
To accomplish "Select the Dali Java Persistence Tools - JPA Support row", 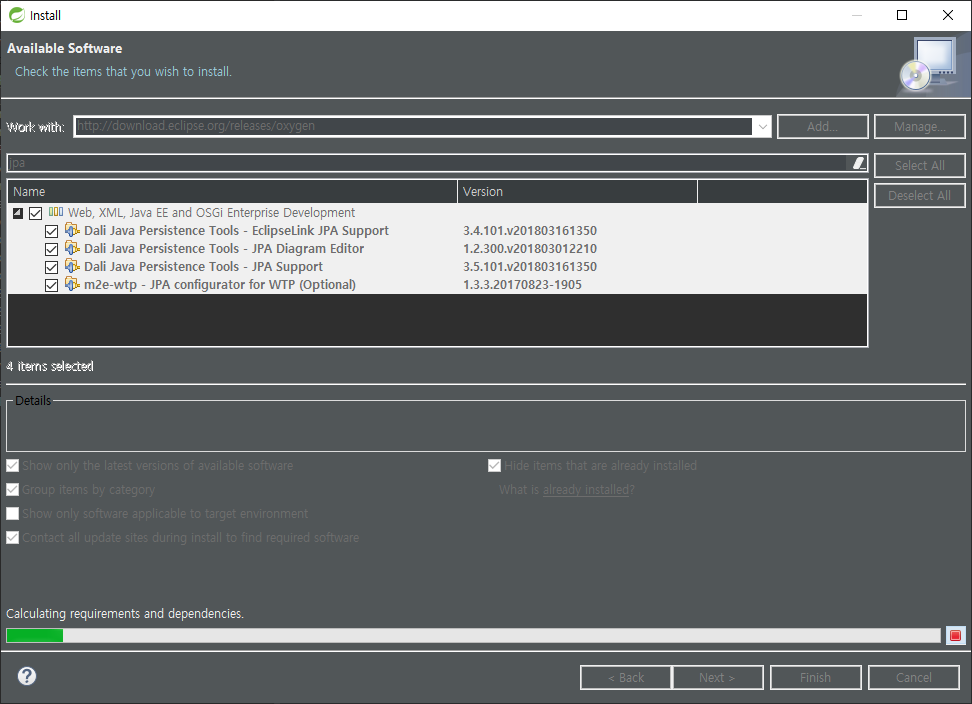I will tap(437, 266).
